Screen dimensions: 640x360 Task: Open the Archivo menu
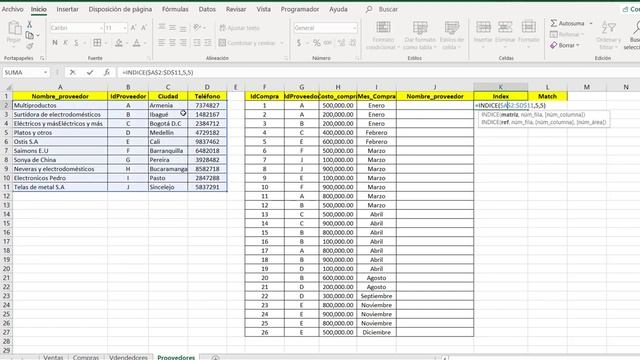tap(13, 9)
